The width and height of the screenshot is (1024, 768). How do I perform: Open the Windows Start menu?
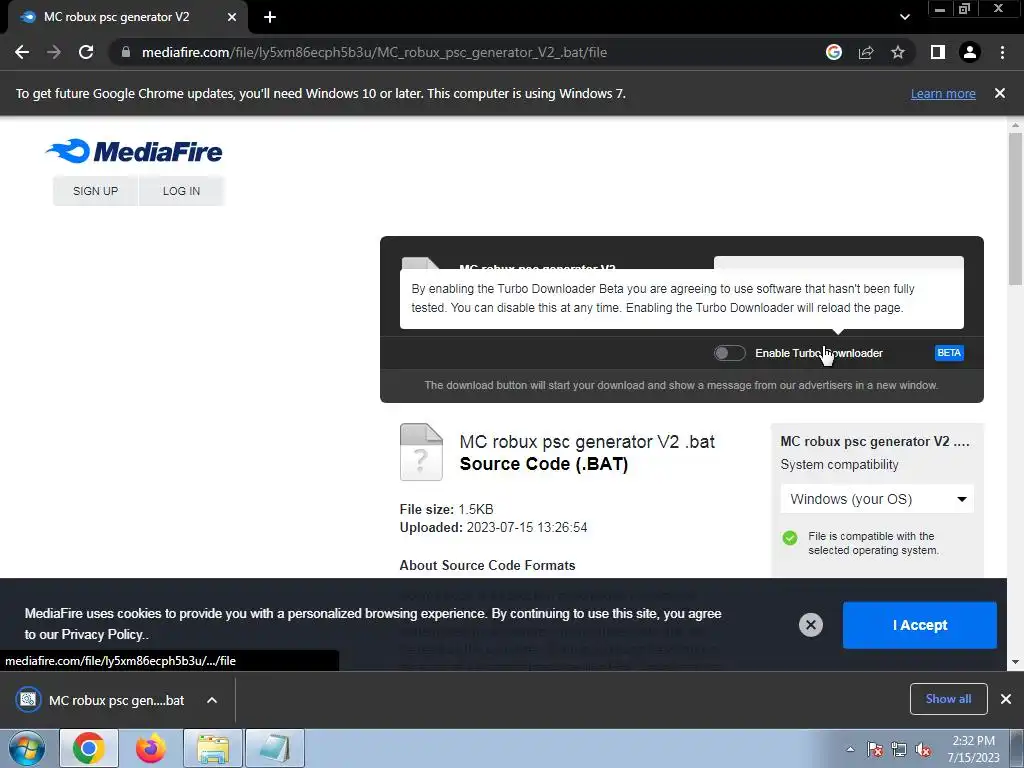26,748
